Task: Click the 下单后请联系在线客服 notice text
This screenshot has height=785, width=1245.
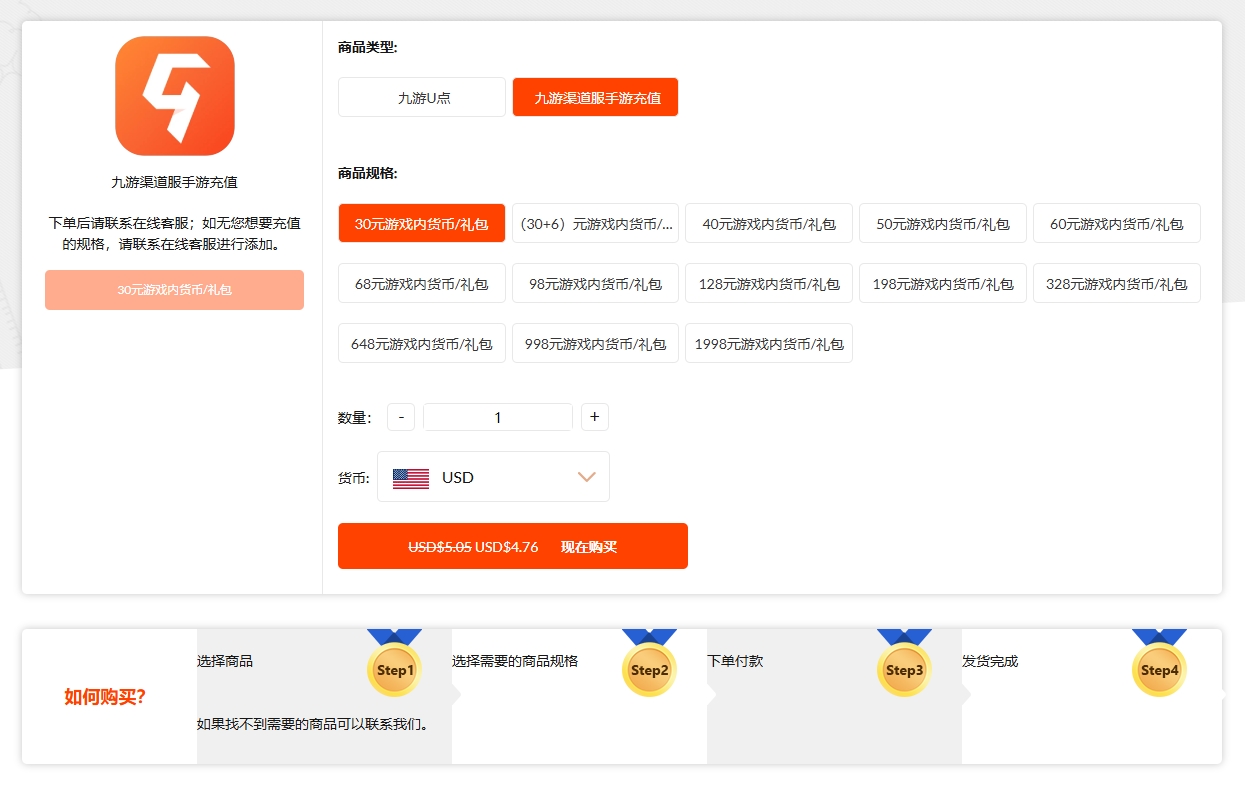Action: pyautogui.click(x=174, y=233)
